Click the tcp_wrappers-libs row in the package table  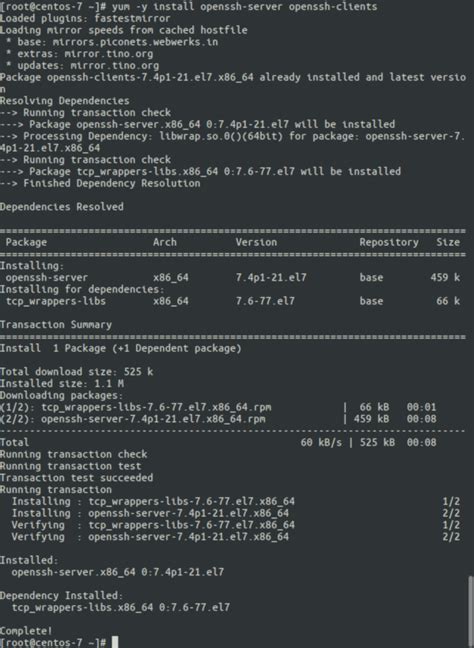click(233, 301)
